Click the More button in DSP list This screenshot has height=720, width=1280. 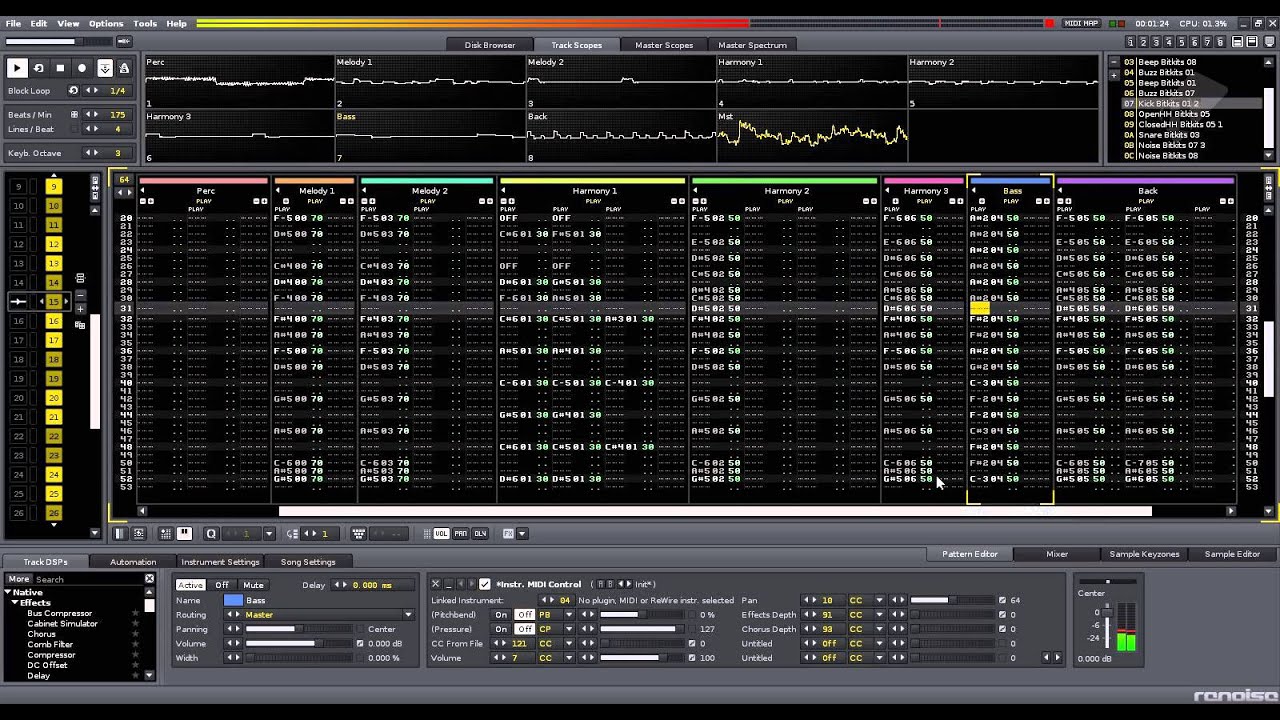(19, 579)
